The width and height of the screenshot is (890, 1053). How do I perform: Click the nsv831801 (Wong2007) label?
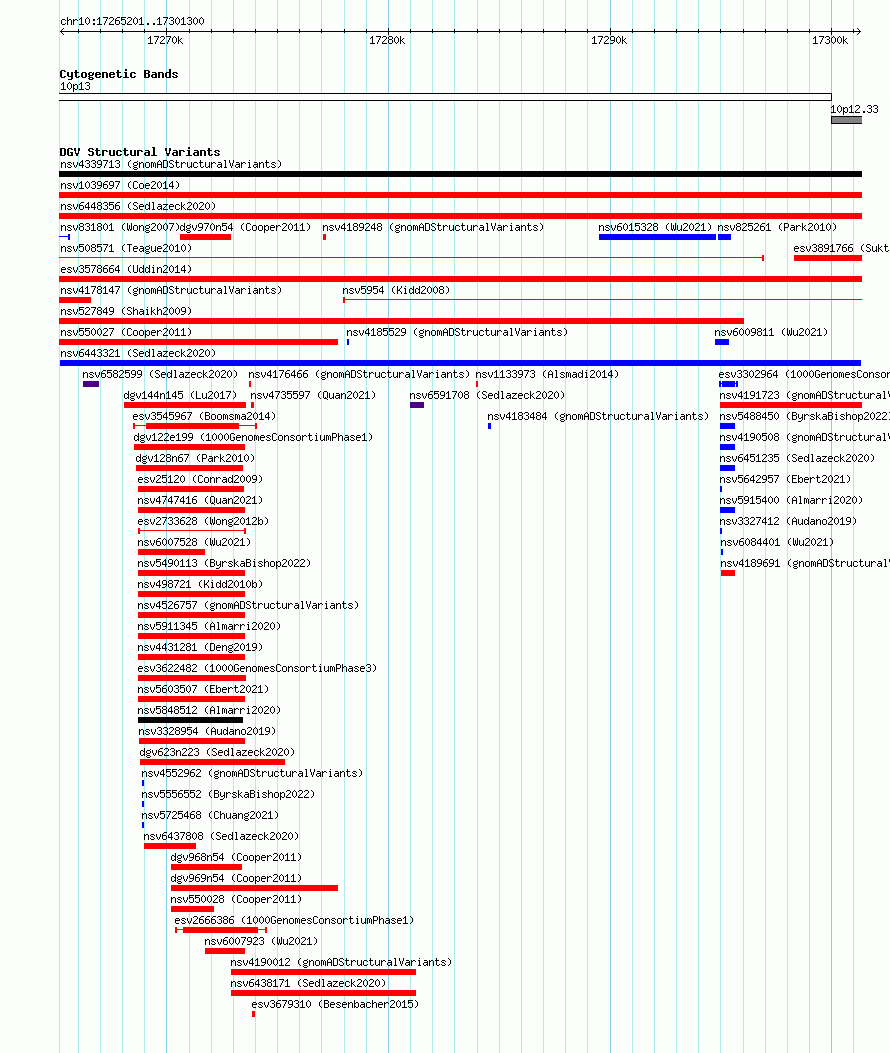(120, 228)
